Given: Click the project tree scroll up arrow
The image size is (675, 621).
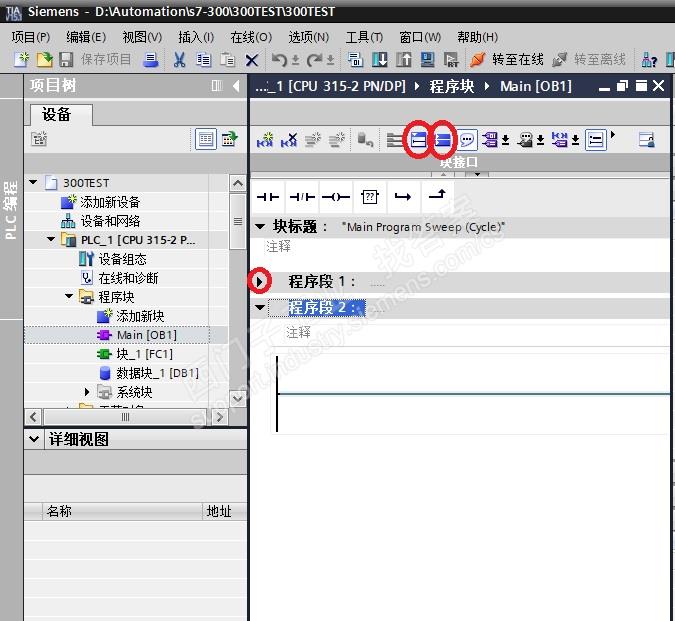Looking at the screenshot, I should tap(238, 184).
